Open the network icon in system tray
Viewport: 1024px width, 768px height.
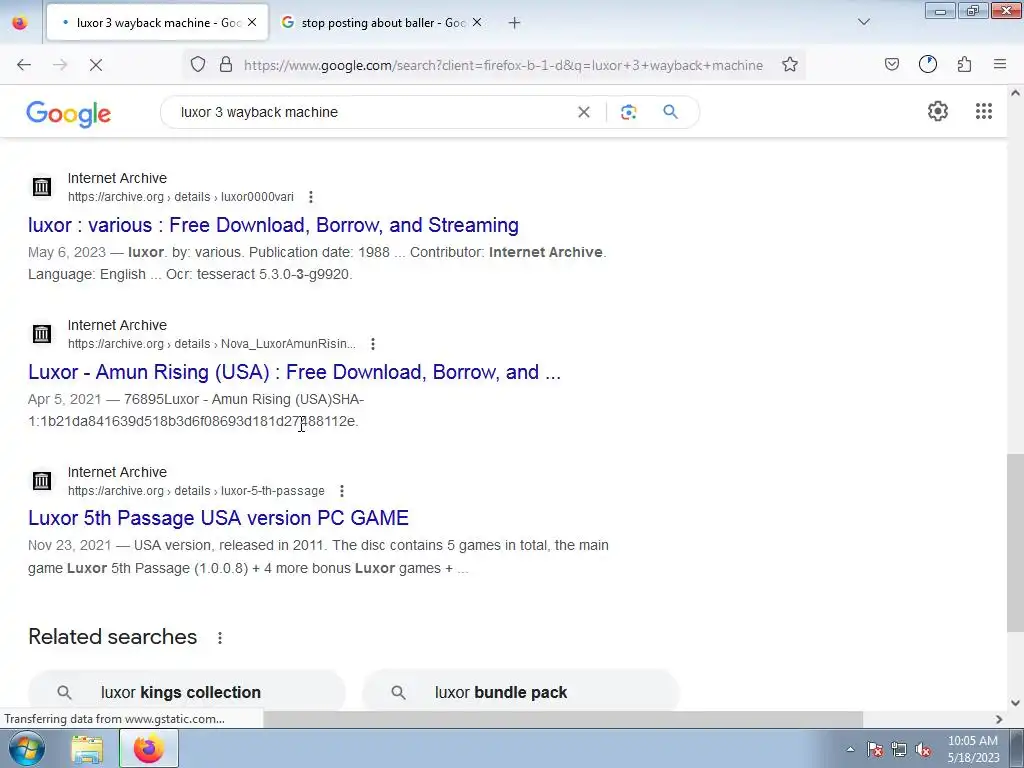pyautogui.click(x=899, y=750)
